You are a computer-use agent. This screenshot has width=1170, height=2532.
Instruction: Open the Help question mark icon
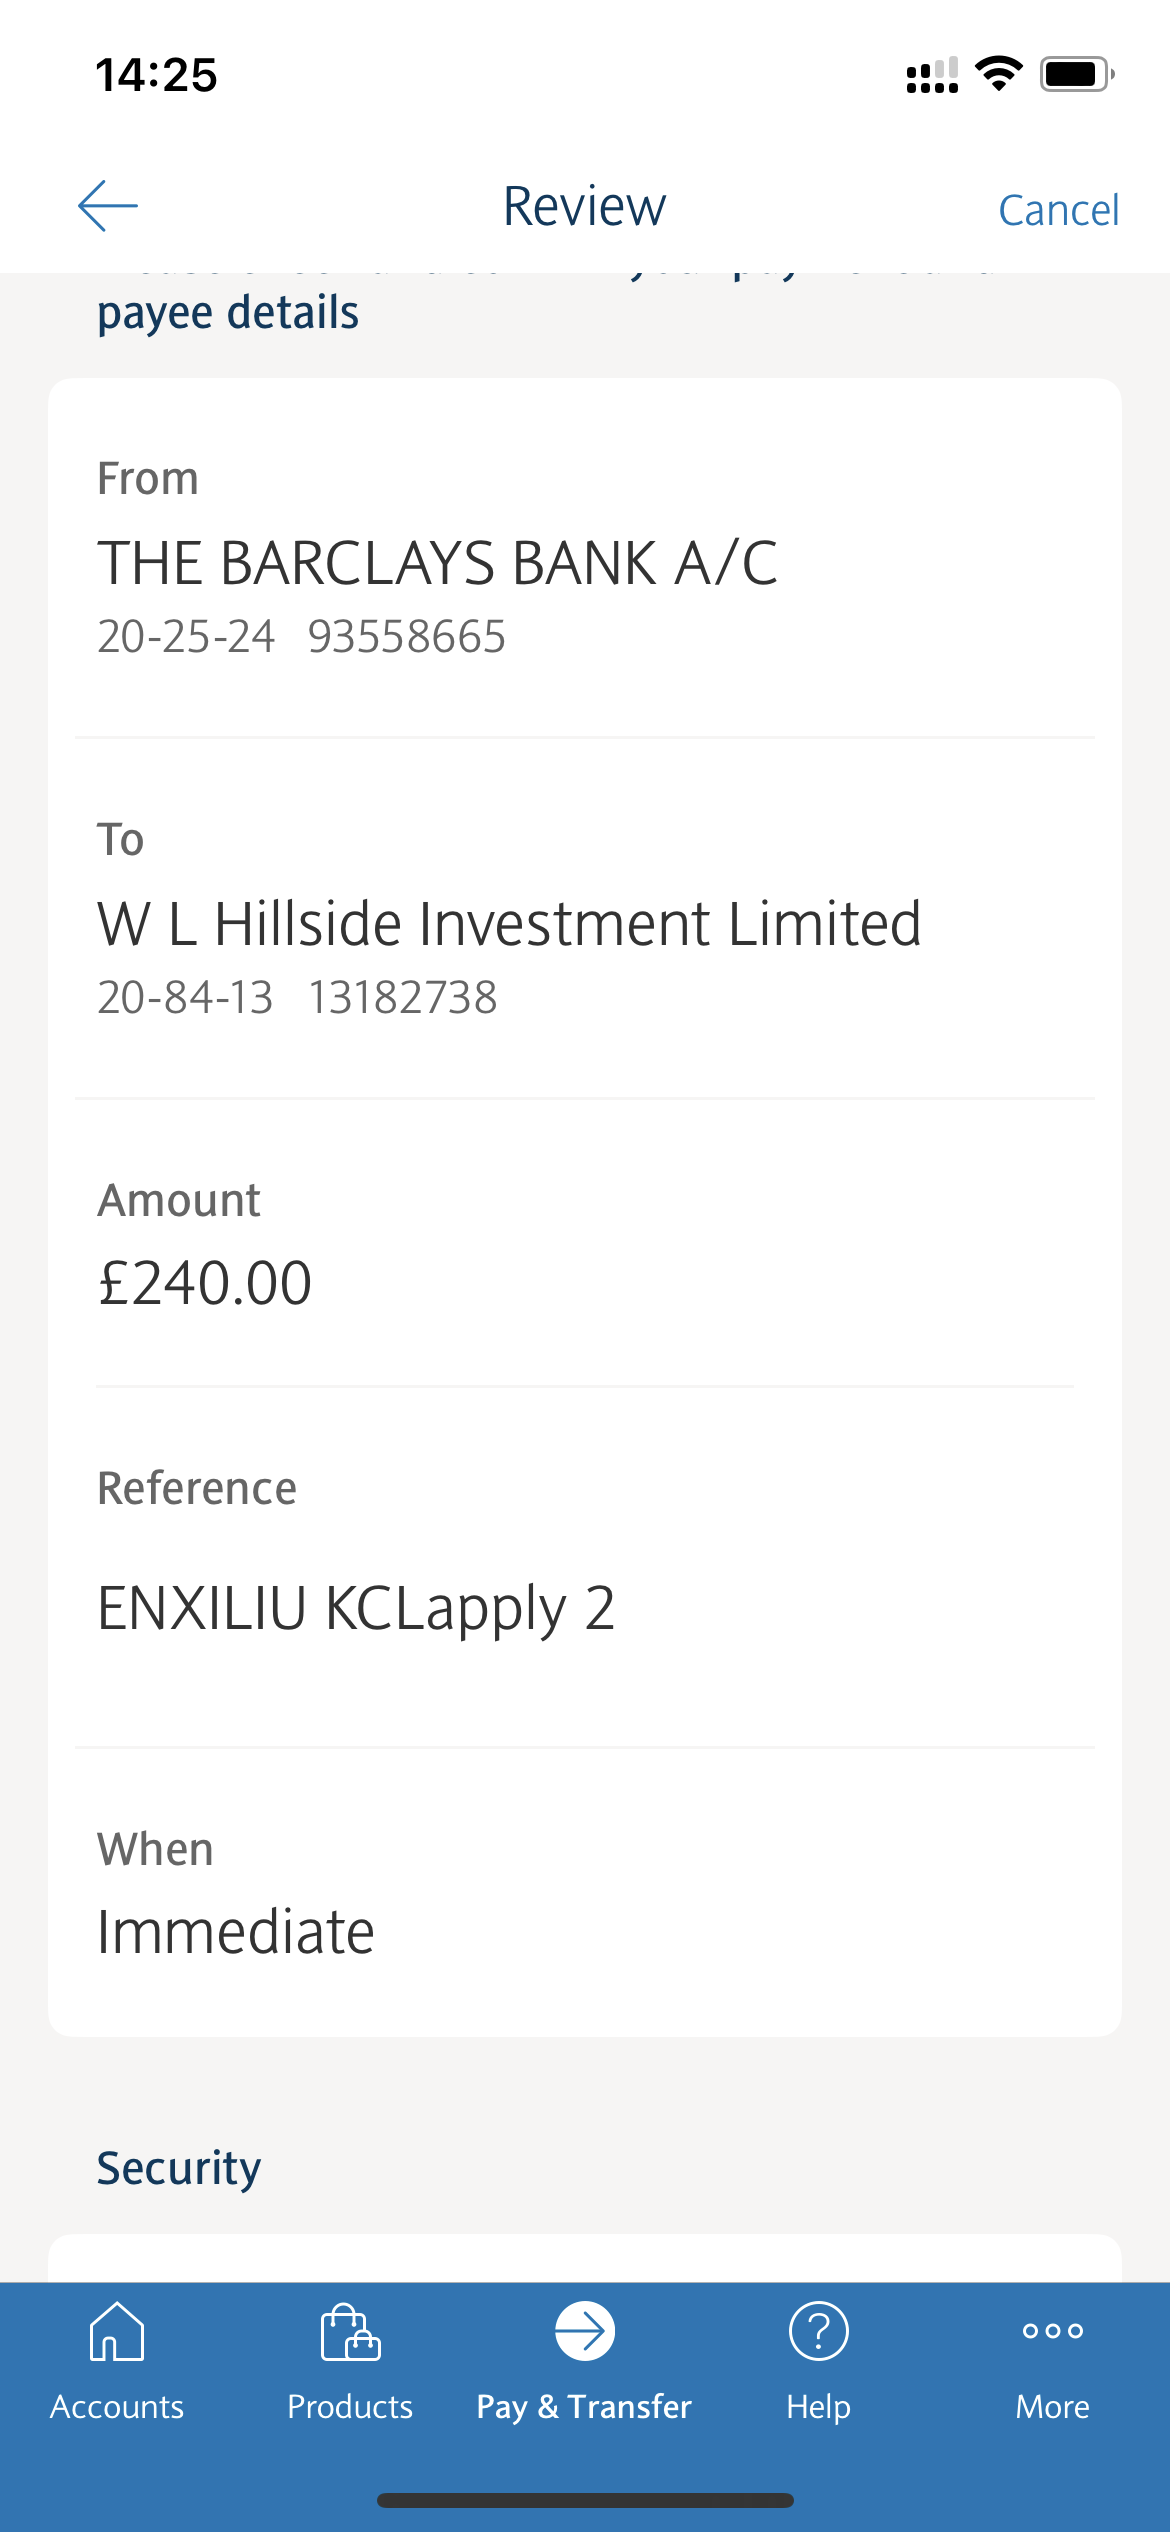point(818,2332)
